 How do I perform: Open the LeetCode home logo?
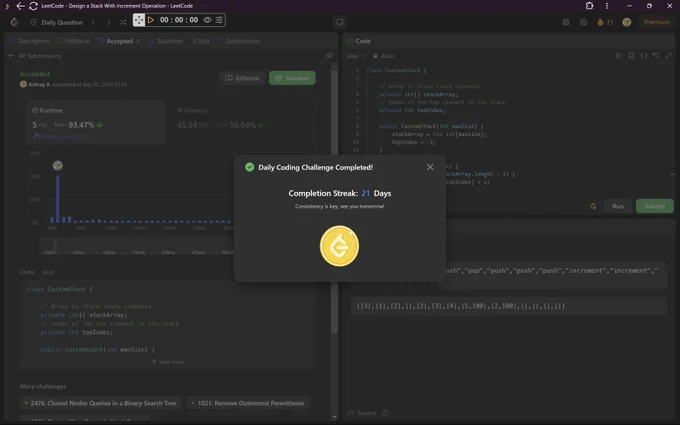(x=14, y=22)
